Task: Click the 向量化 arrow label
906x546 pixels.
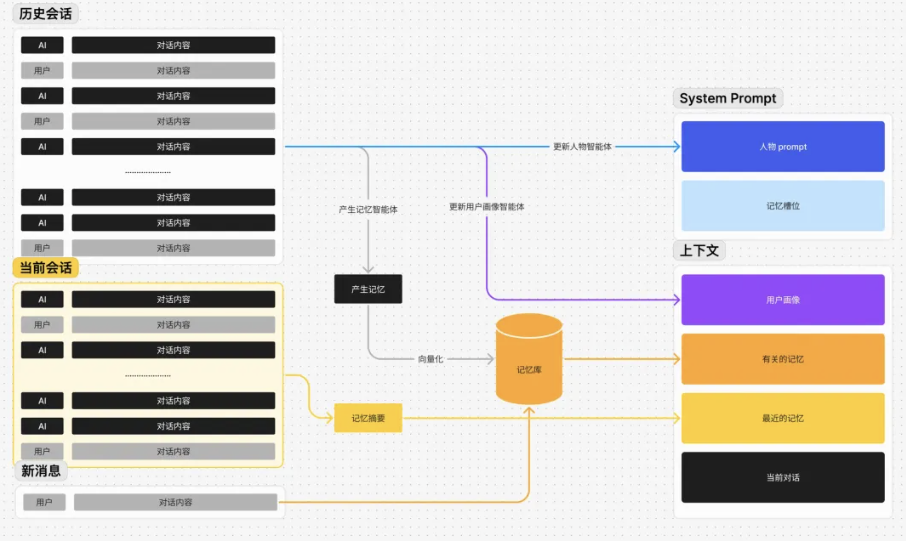Action: pos(430,358)
